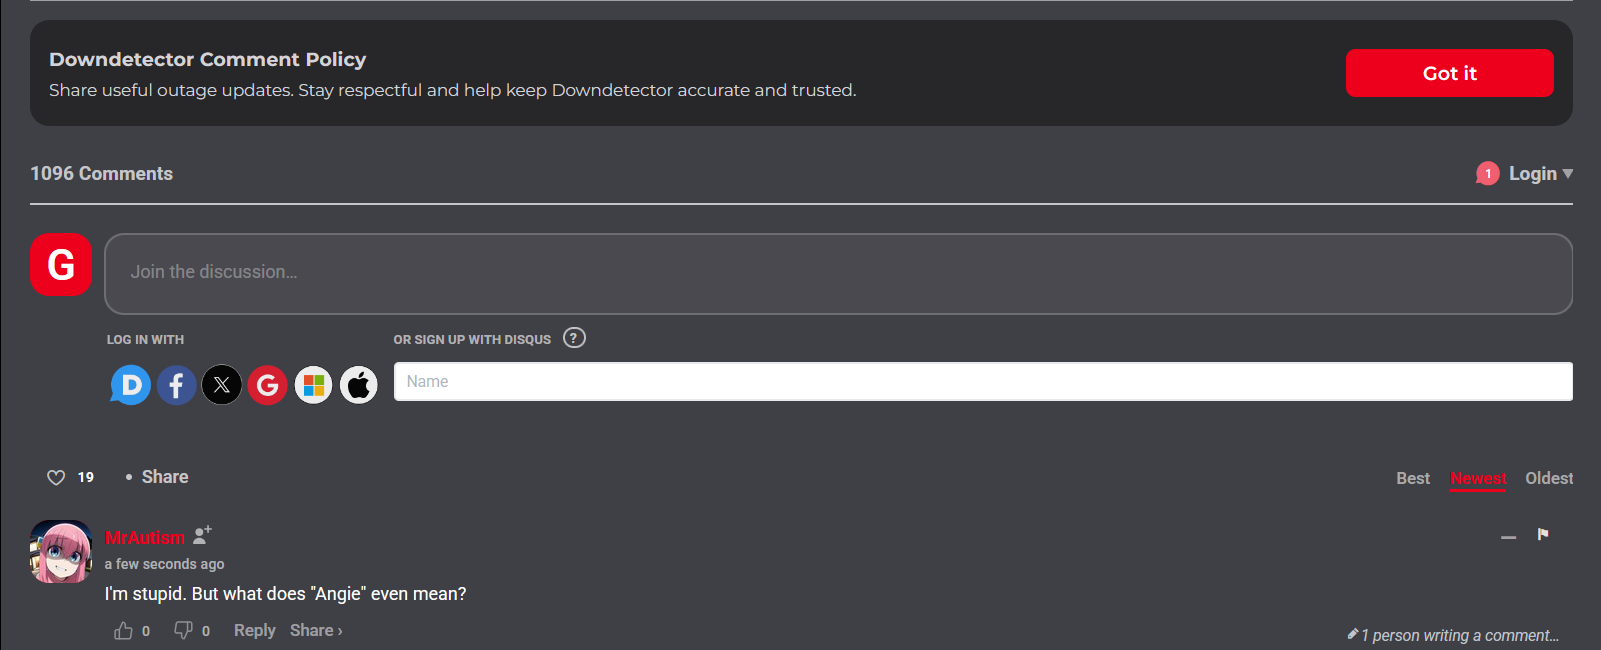
Task: Click the recommend count 19
Action: click(86, 477)
